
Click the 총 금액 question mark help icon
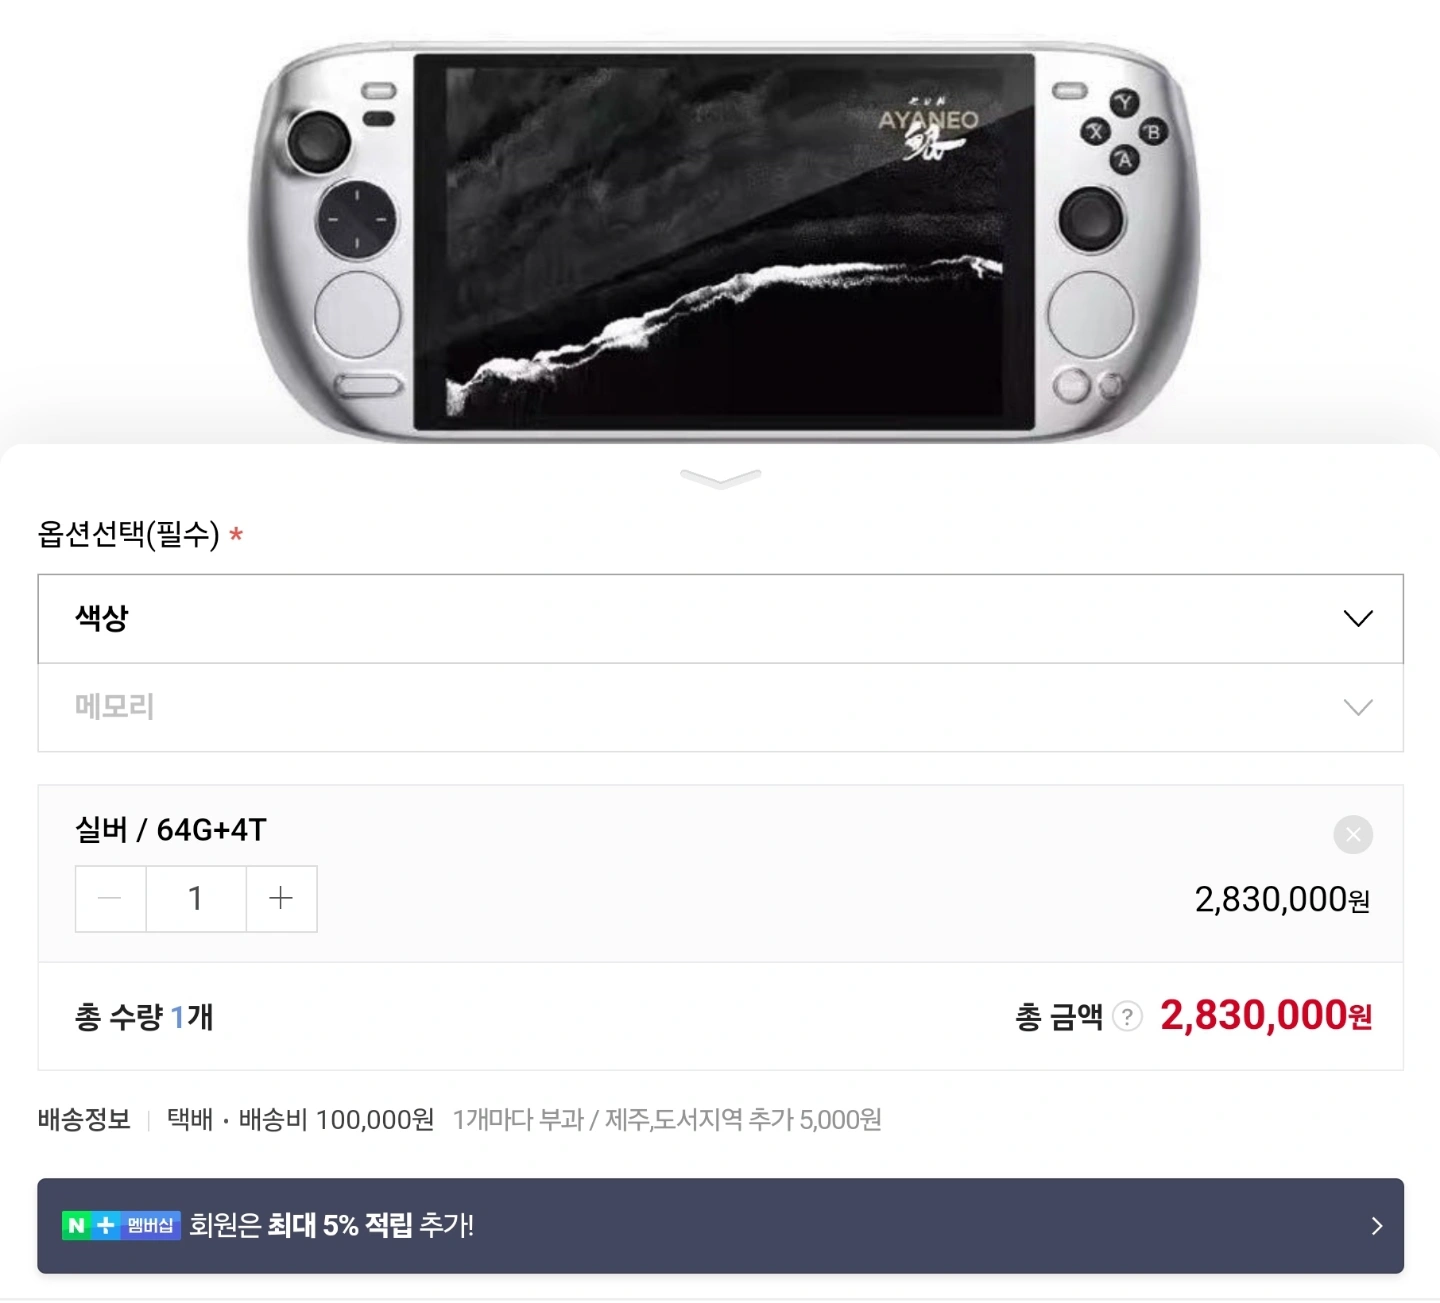pos(1127,1016)
